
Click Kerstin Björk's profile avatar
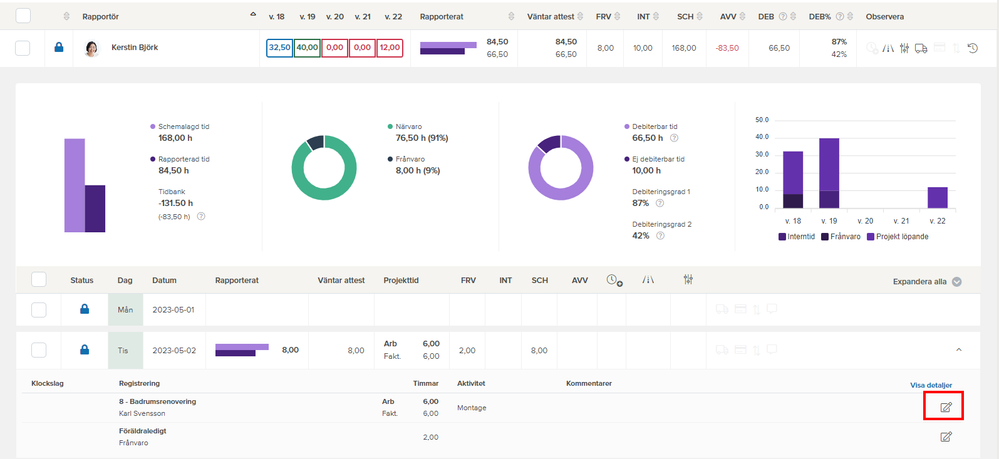[x=92, y=48]
